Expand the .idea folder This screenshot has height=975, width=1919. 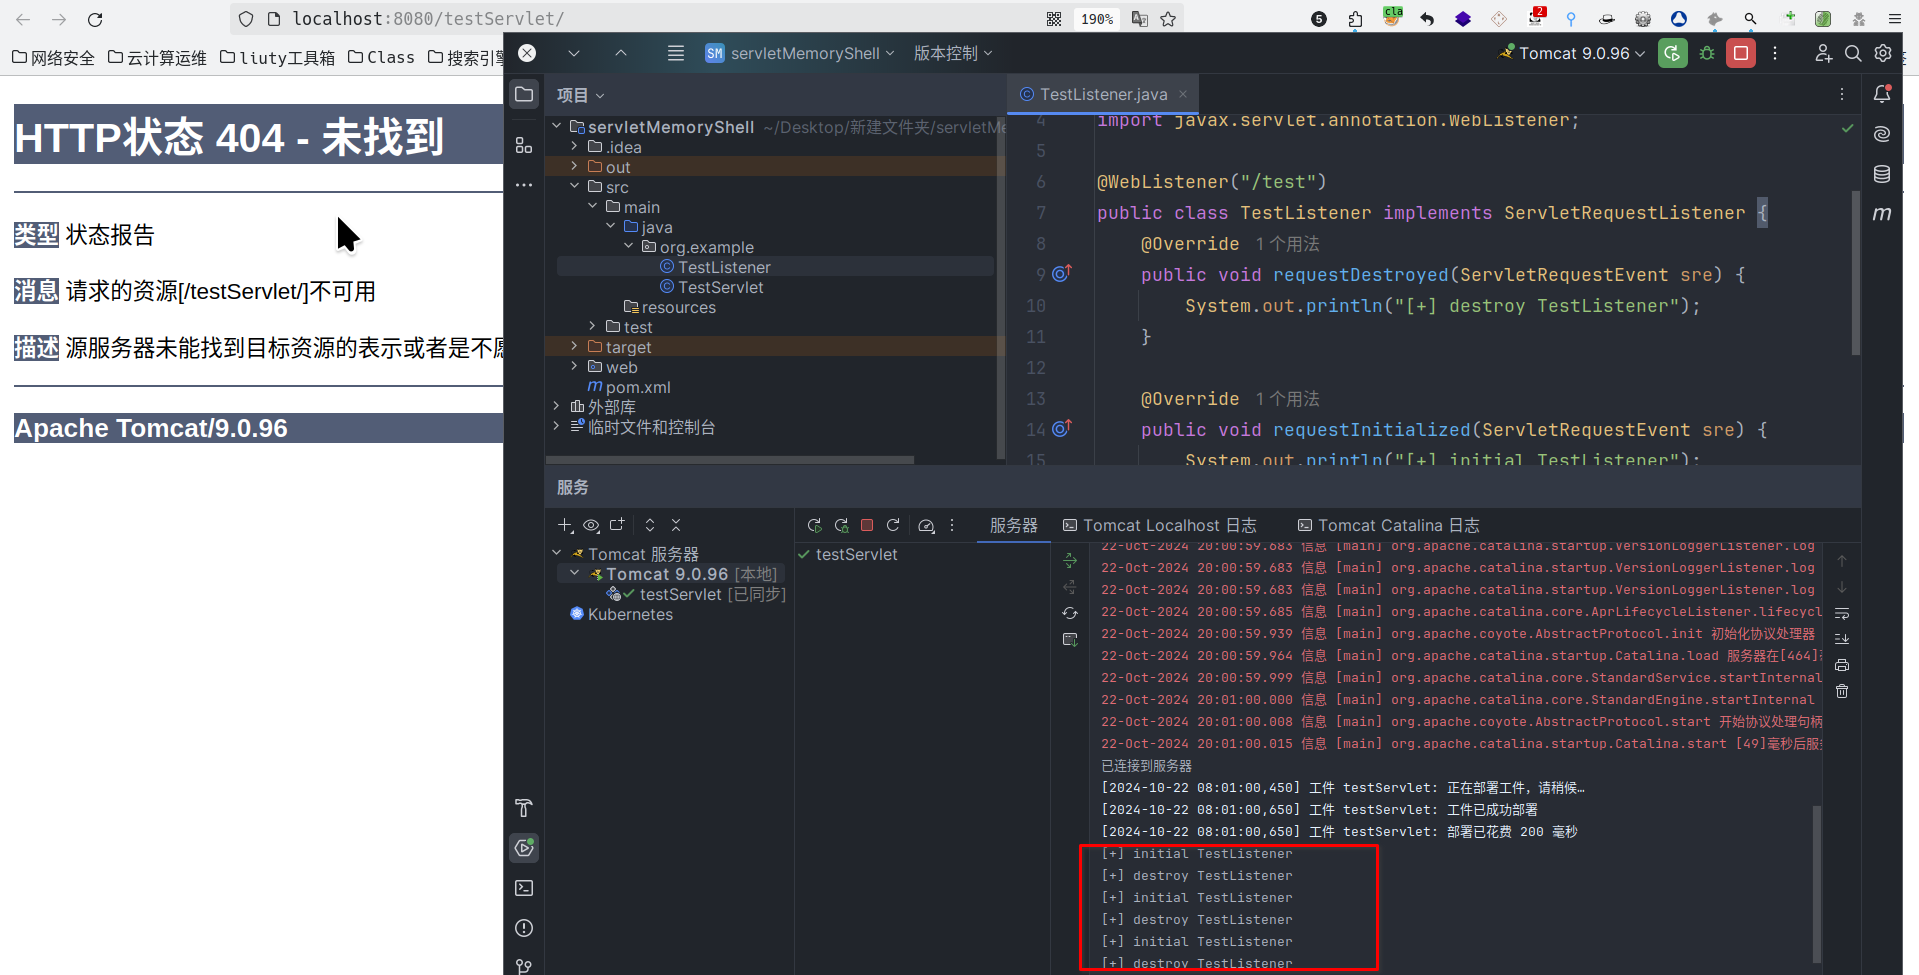[x=575, y=146]
